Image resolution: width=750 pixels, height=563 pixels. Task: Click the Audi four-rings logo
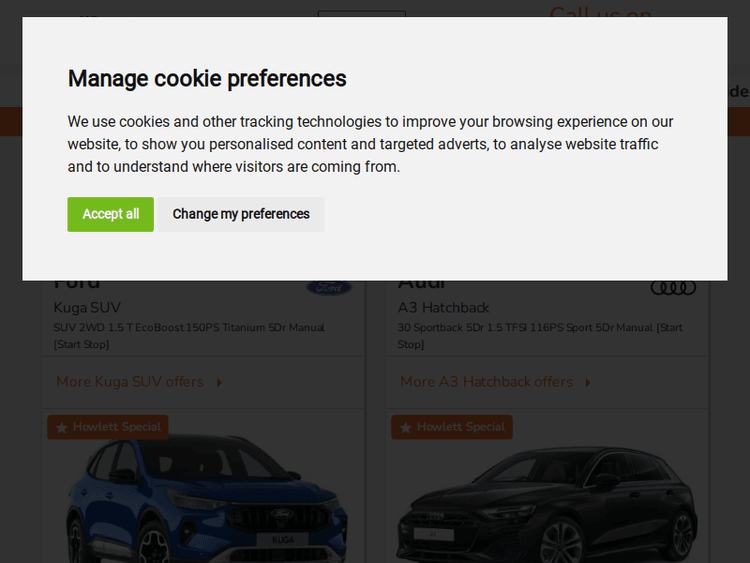pos(673,288)
